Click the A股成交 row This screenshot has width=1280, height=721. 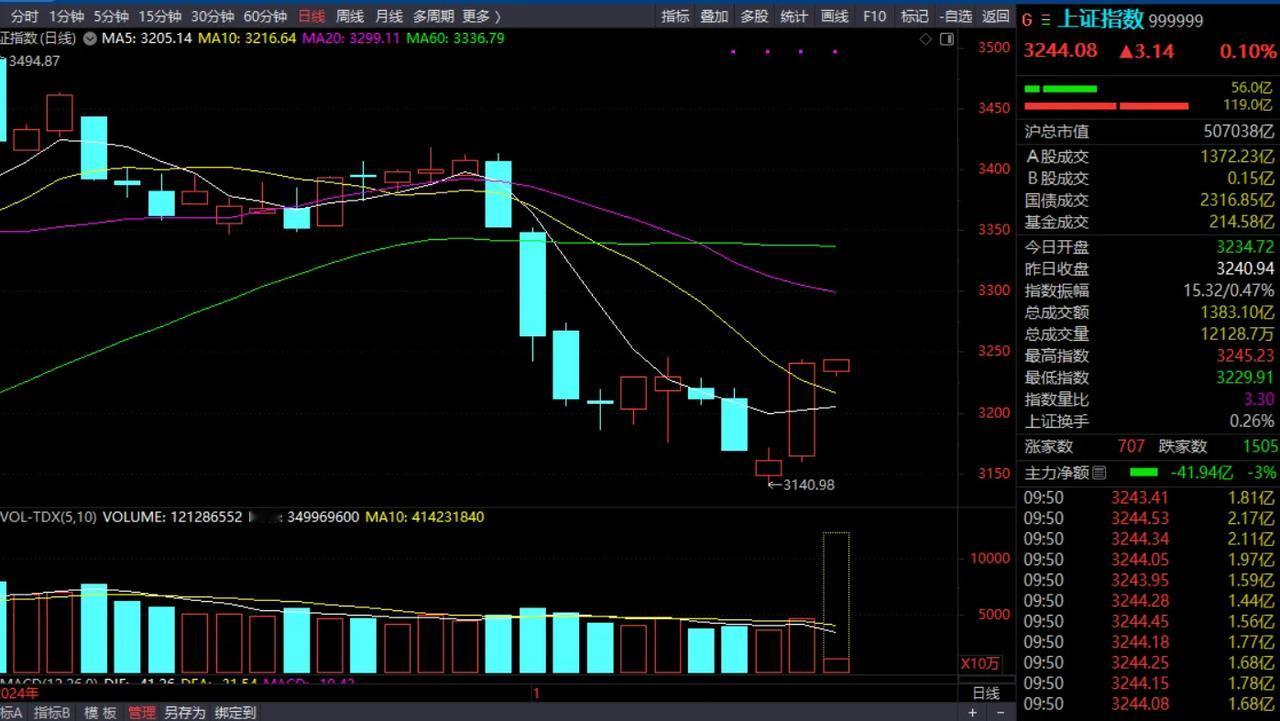pos(1149,156)
